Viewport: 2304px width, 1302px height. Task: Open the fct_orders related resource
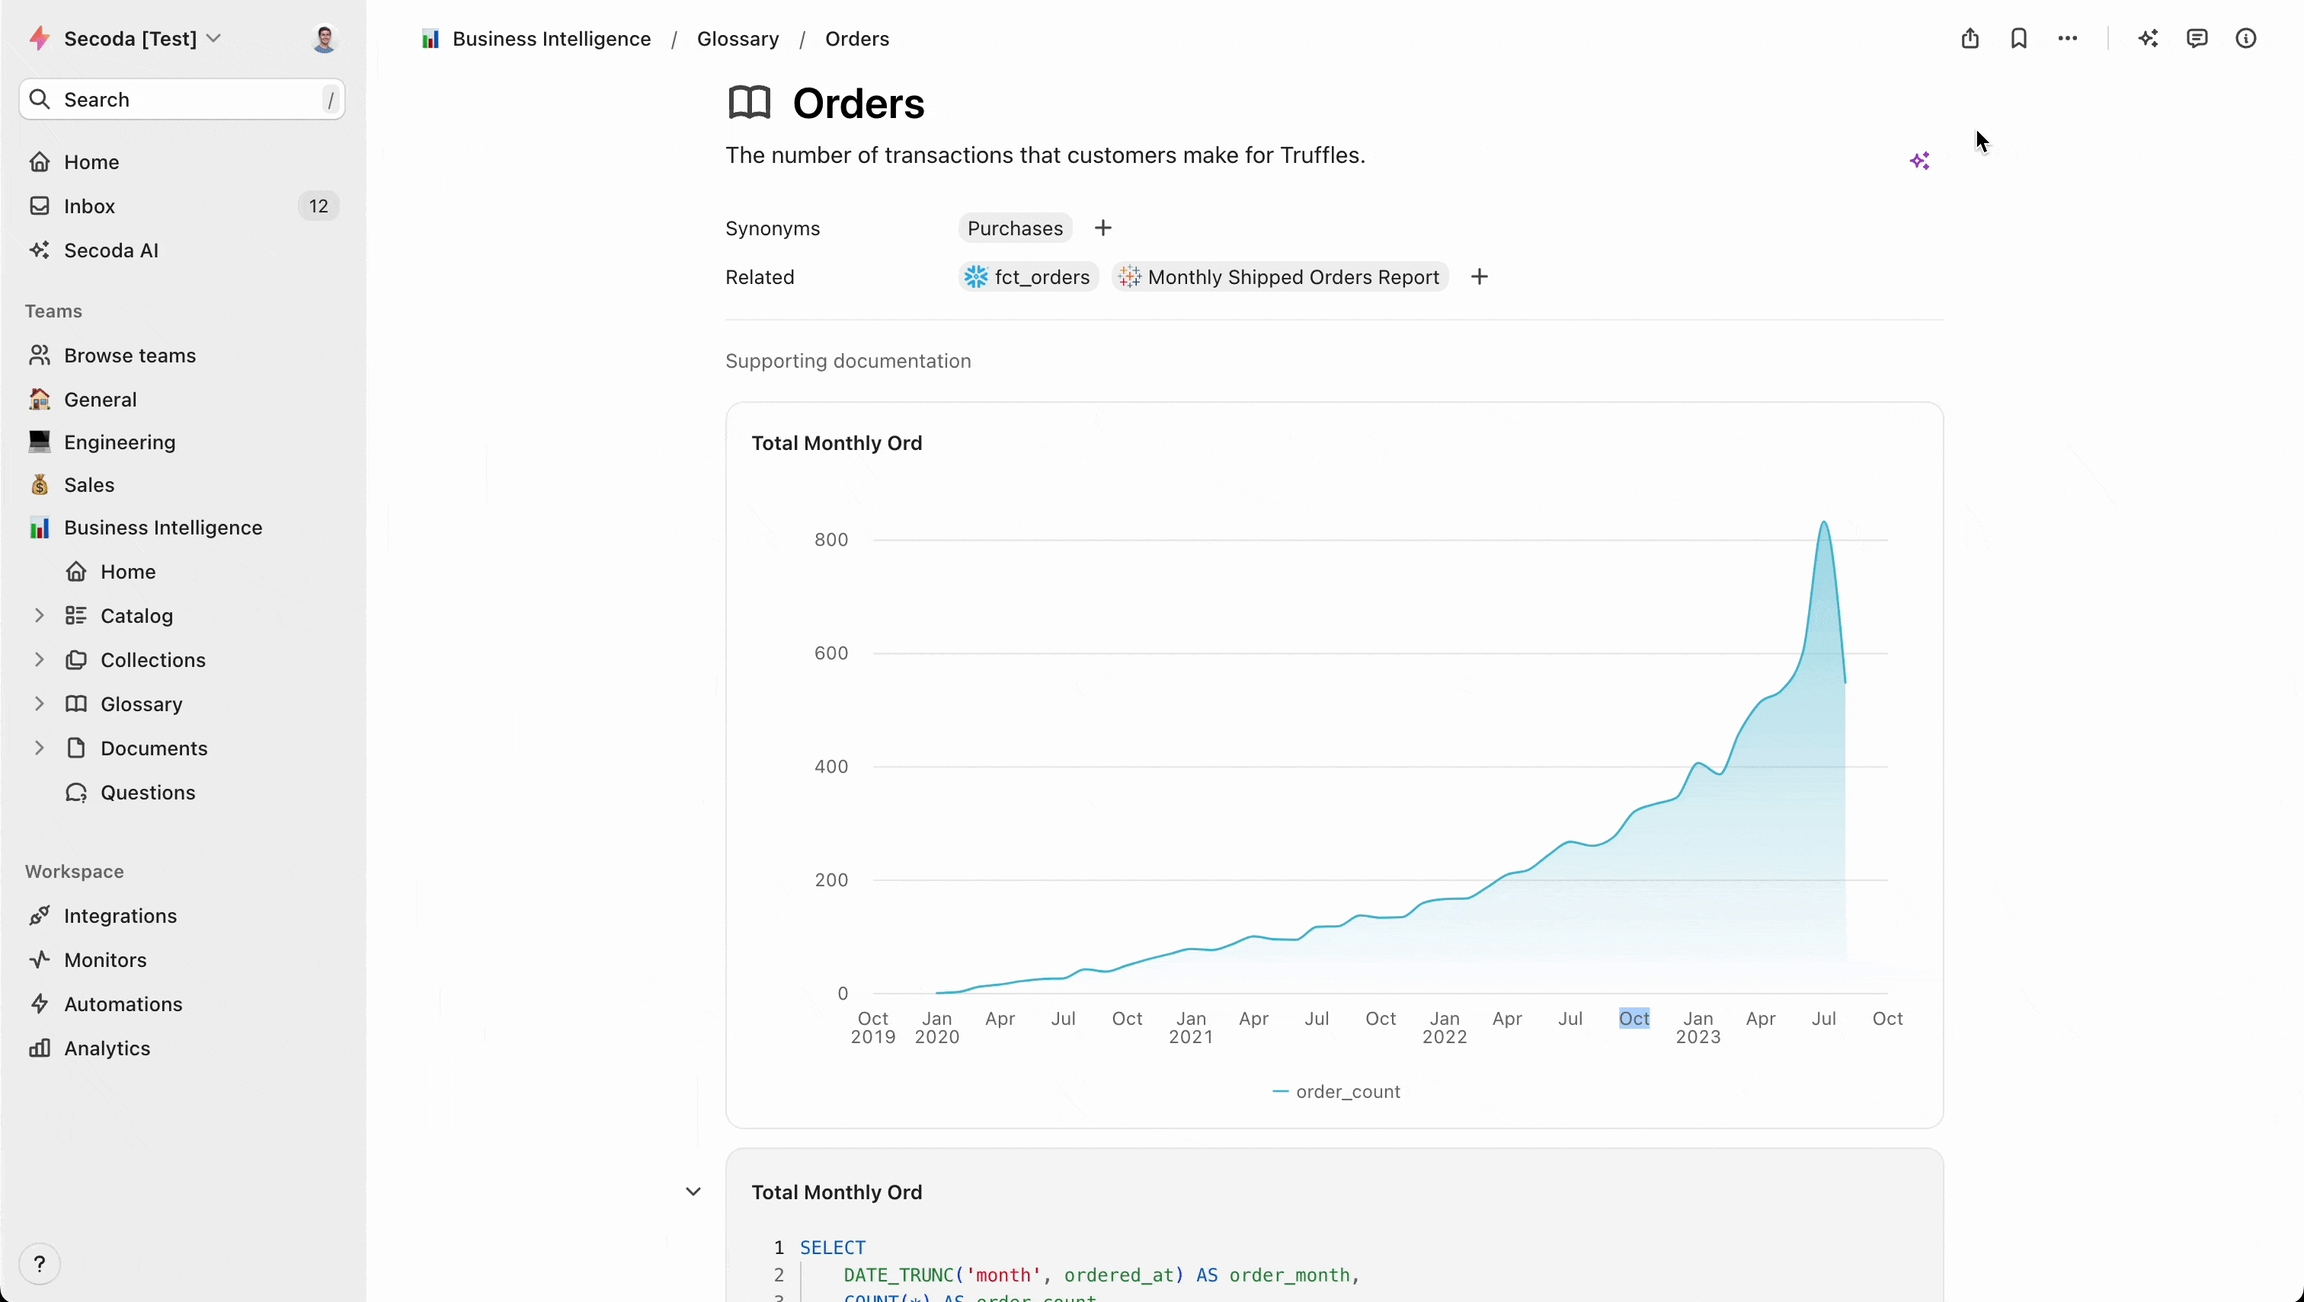pos(1029,277)
